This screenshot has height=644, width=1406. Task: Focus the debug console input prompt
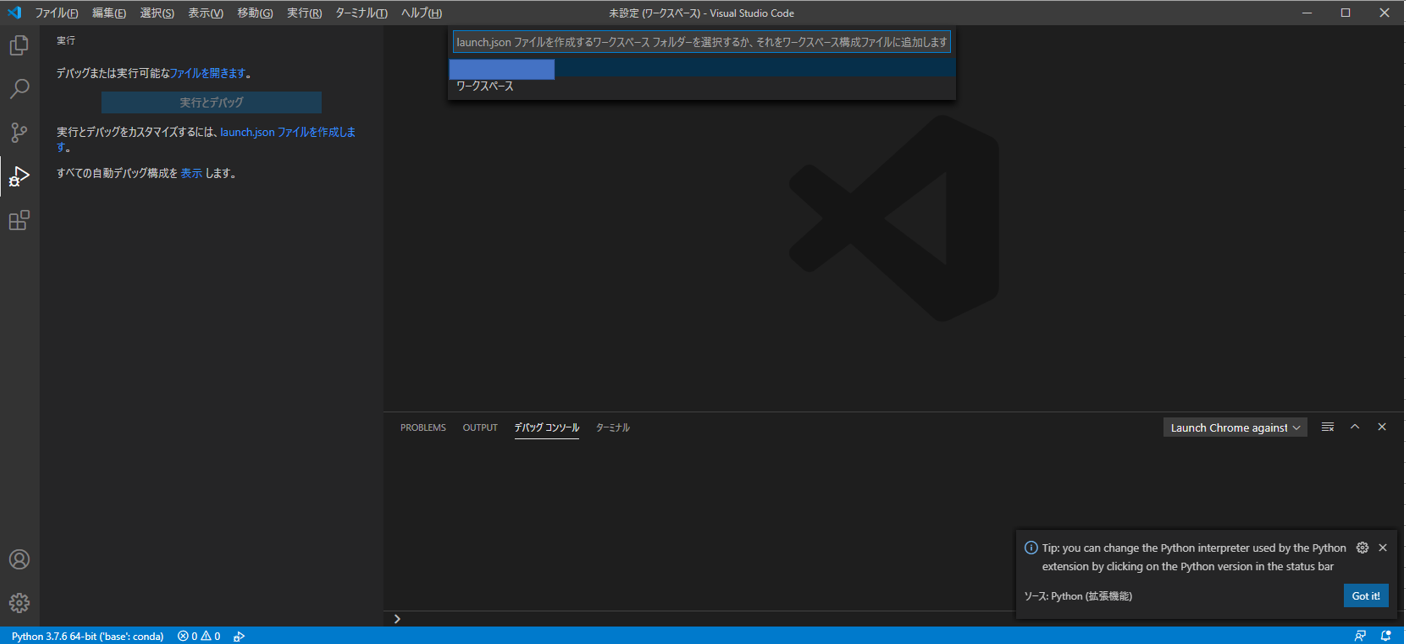coord(895,619)
